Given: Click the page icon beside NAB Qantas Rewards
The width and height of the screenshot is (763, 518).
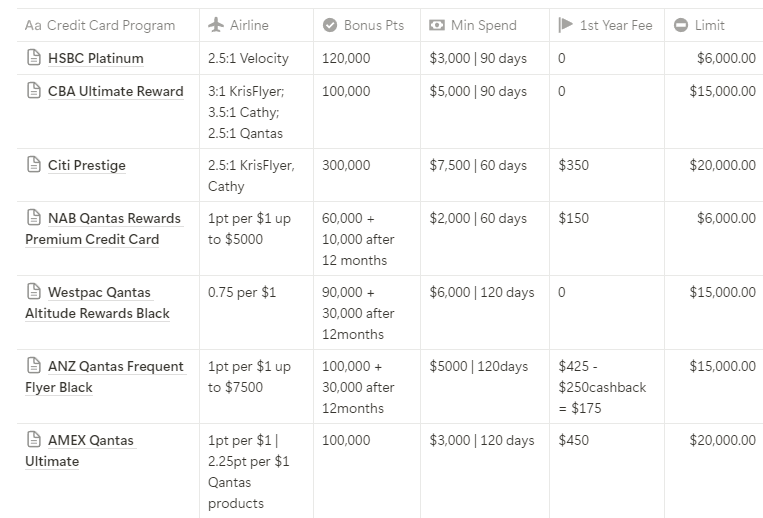Looking at the screenshot, I should click(x=33, y=219).
